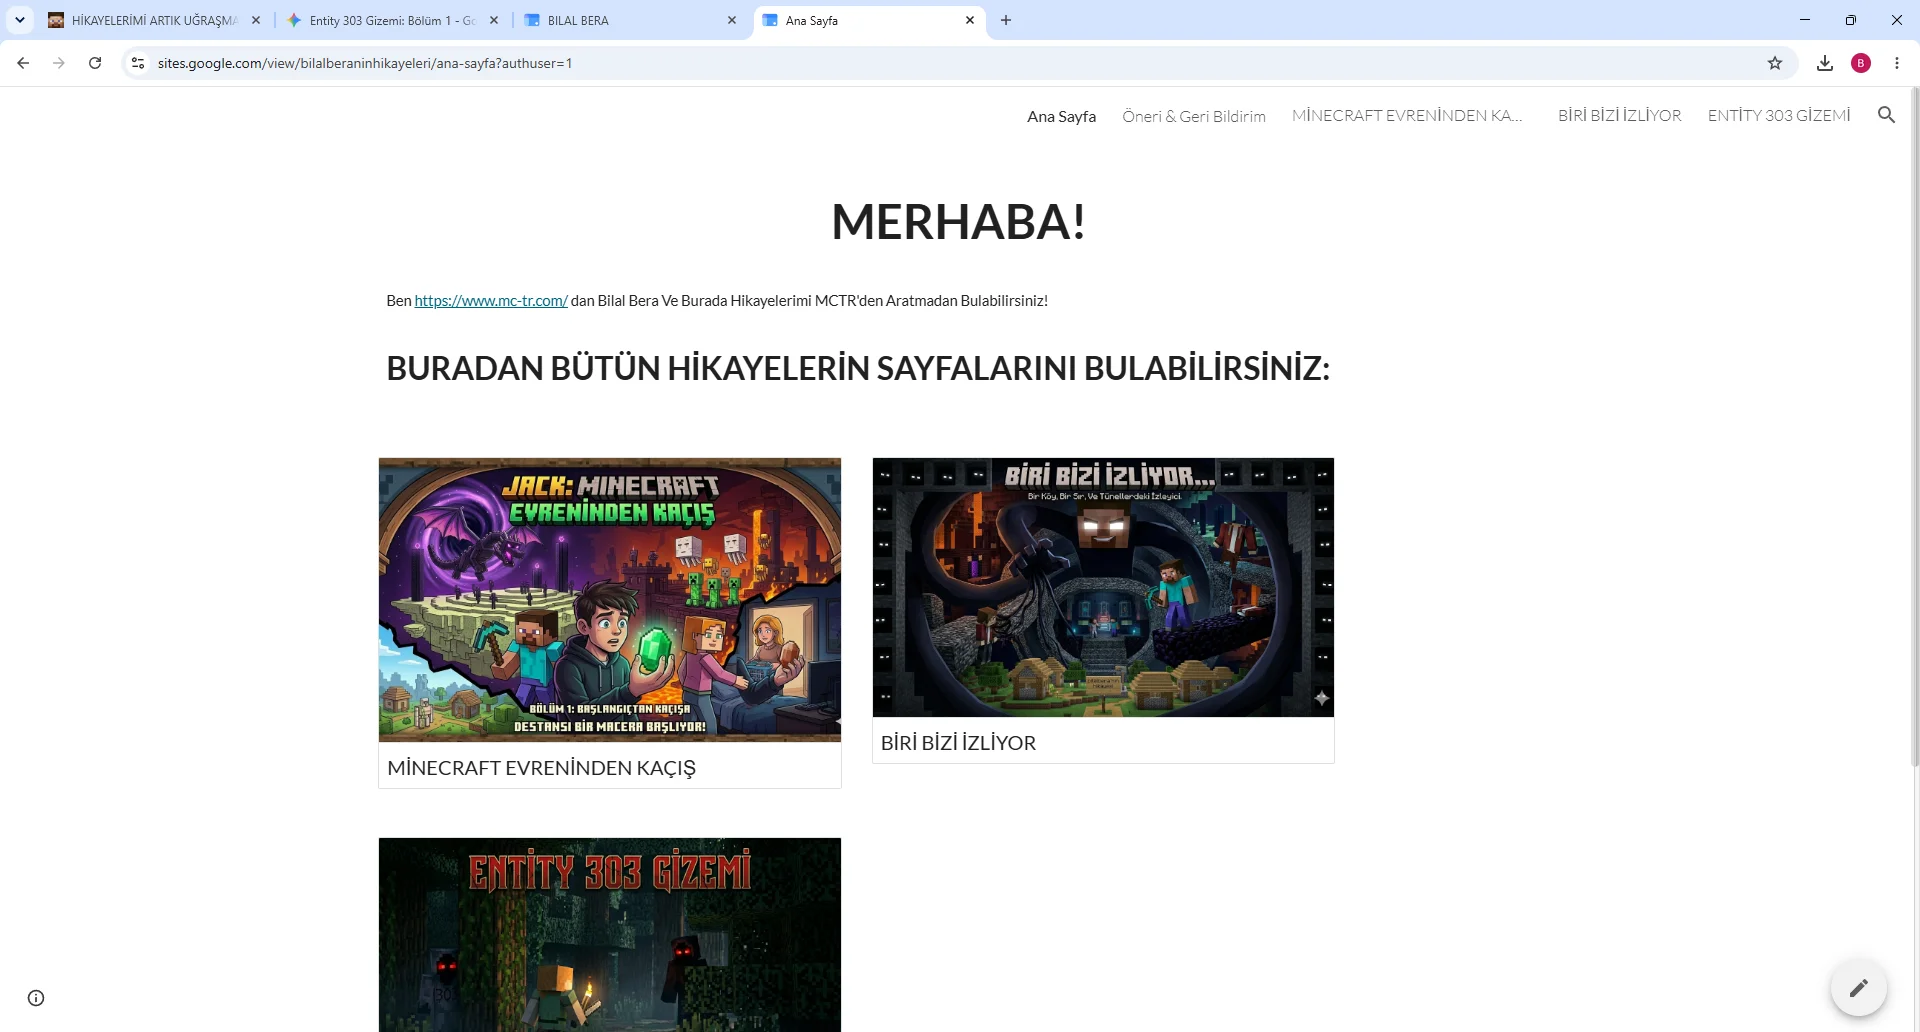Bookmark this page with the star icon
This screenshot has width=1920, height=1032.
pos(1775,63)
